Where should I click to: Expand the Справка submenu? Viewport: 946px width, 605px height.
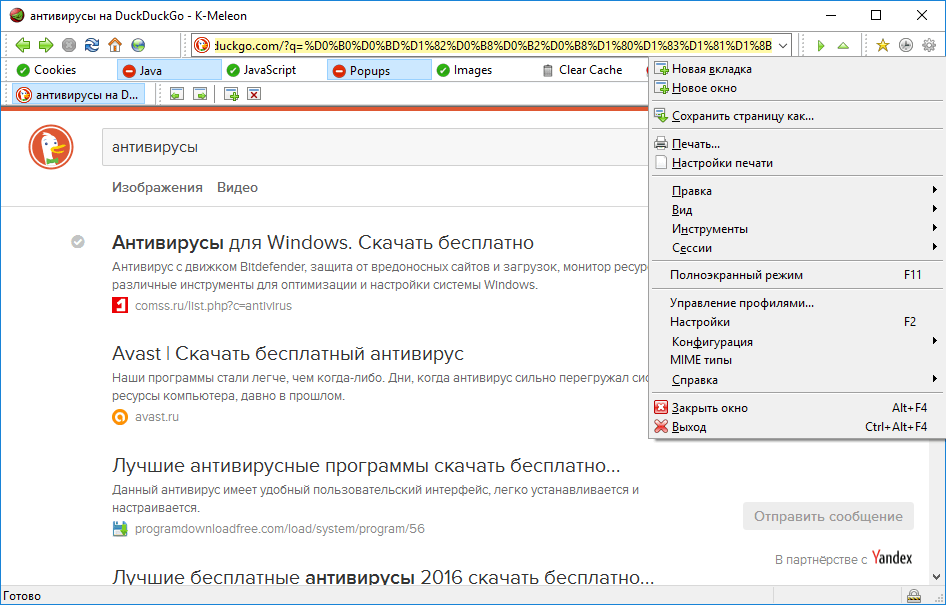coord(796,380)
